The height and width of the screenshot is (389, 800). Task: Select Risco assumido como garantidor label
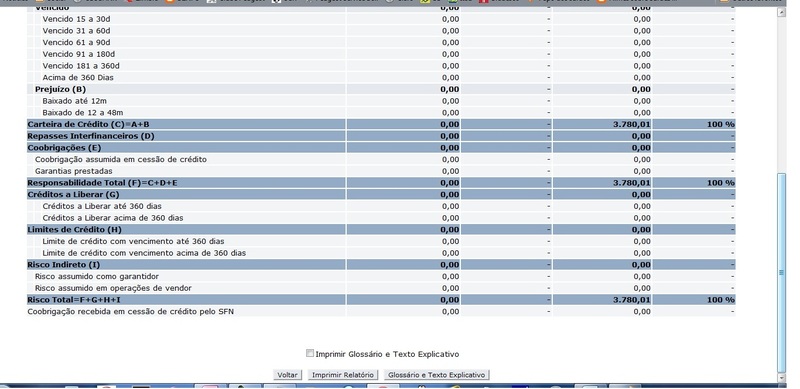[97, 277]
